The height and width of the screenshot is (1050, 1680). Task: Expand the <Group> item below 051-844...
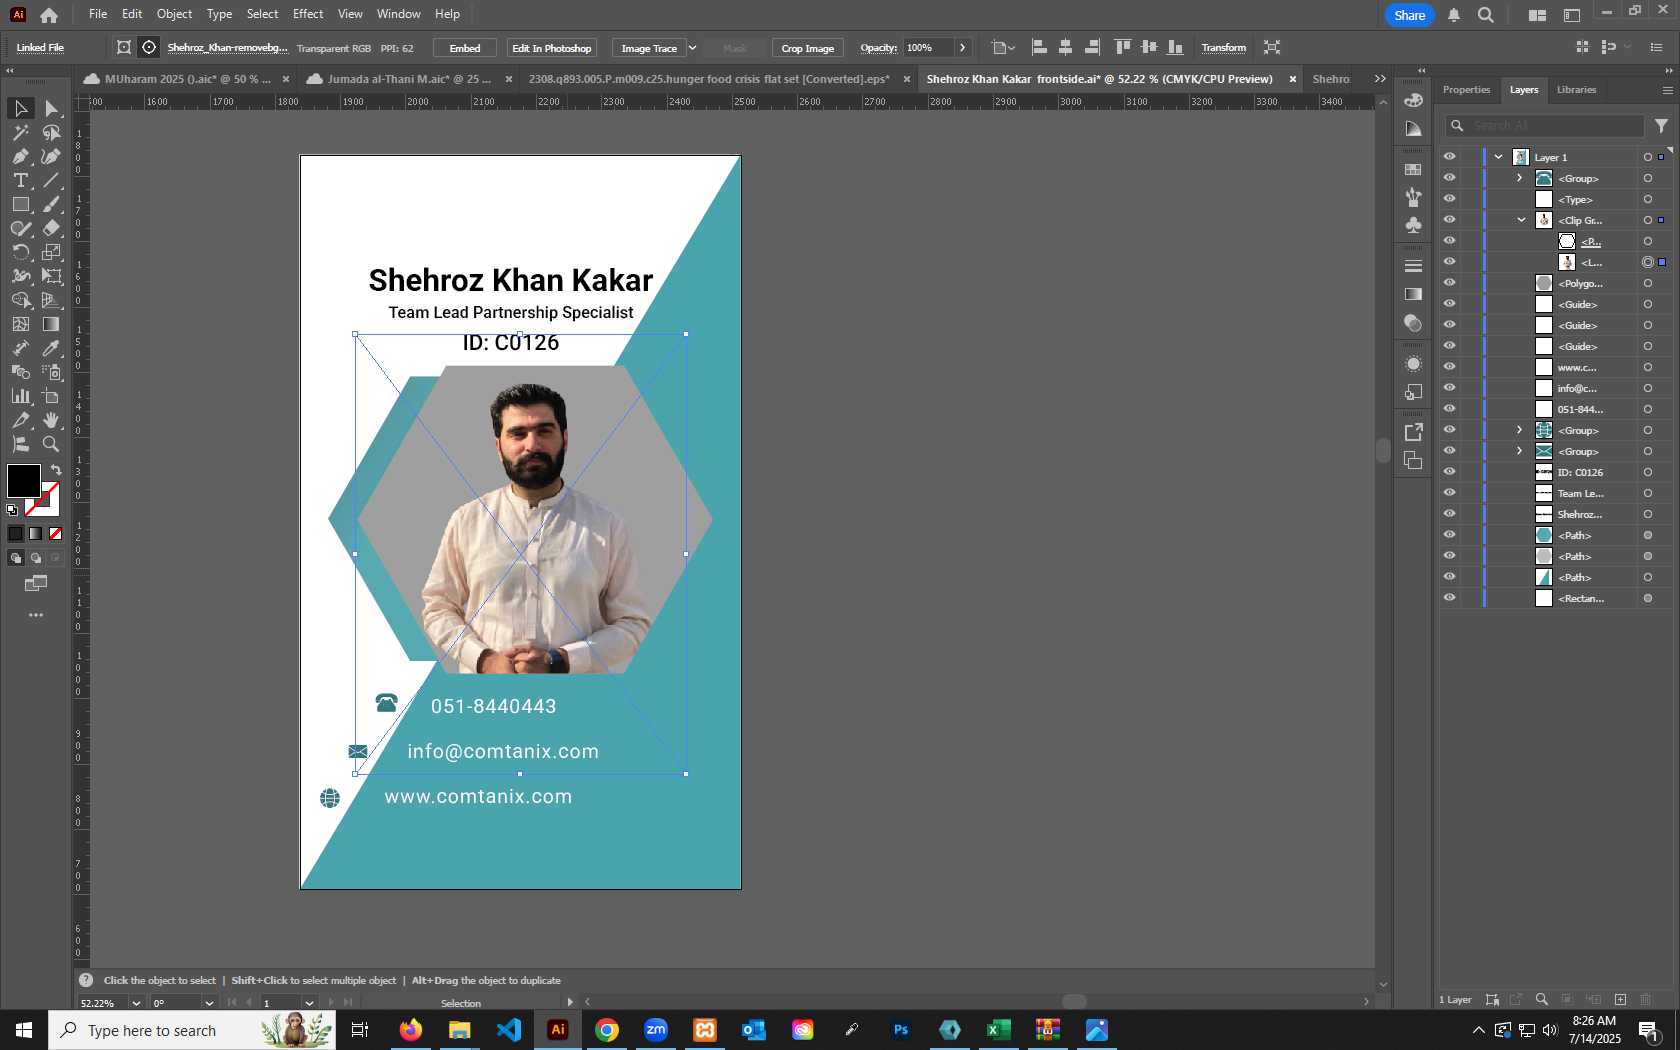coord(1520,430)
